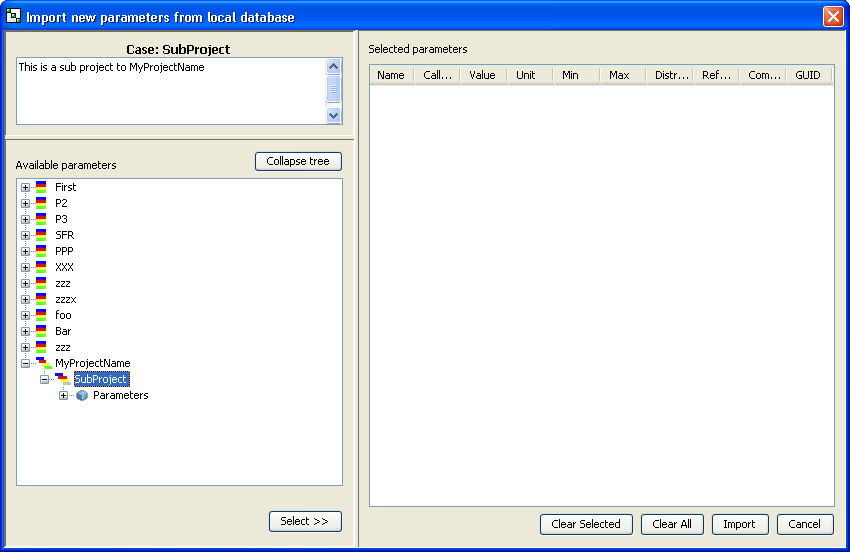Collapse the SubProject tree node

coord(44,380)
